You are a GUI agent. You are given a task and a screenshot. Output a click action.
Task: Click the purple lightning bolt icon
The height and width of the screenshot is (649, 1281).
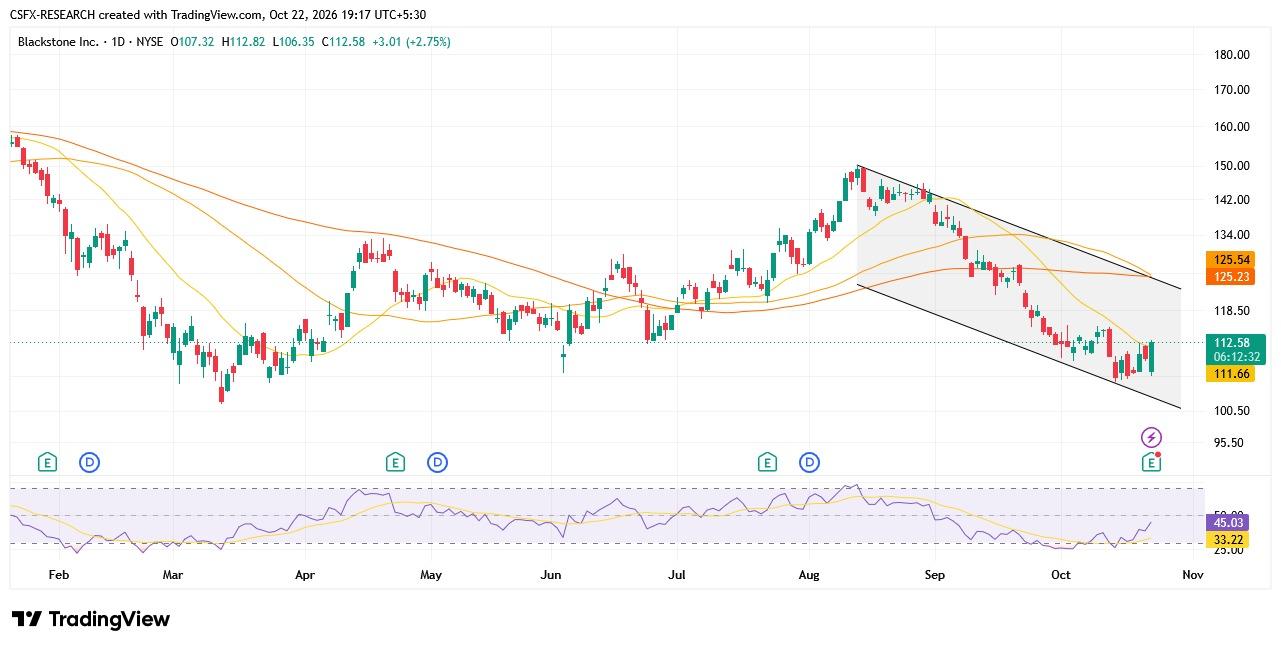coord(1152,437)
